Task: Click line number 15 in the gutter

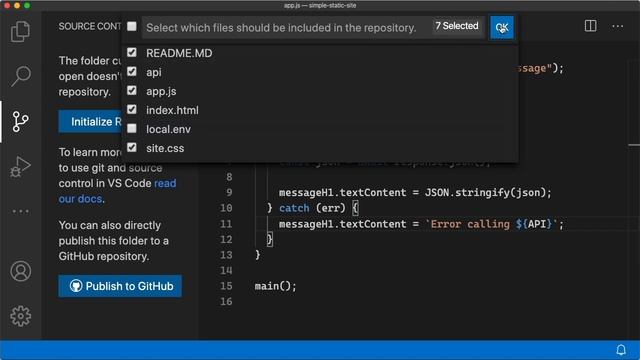Action: [x=226, y=286]
